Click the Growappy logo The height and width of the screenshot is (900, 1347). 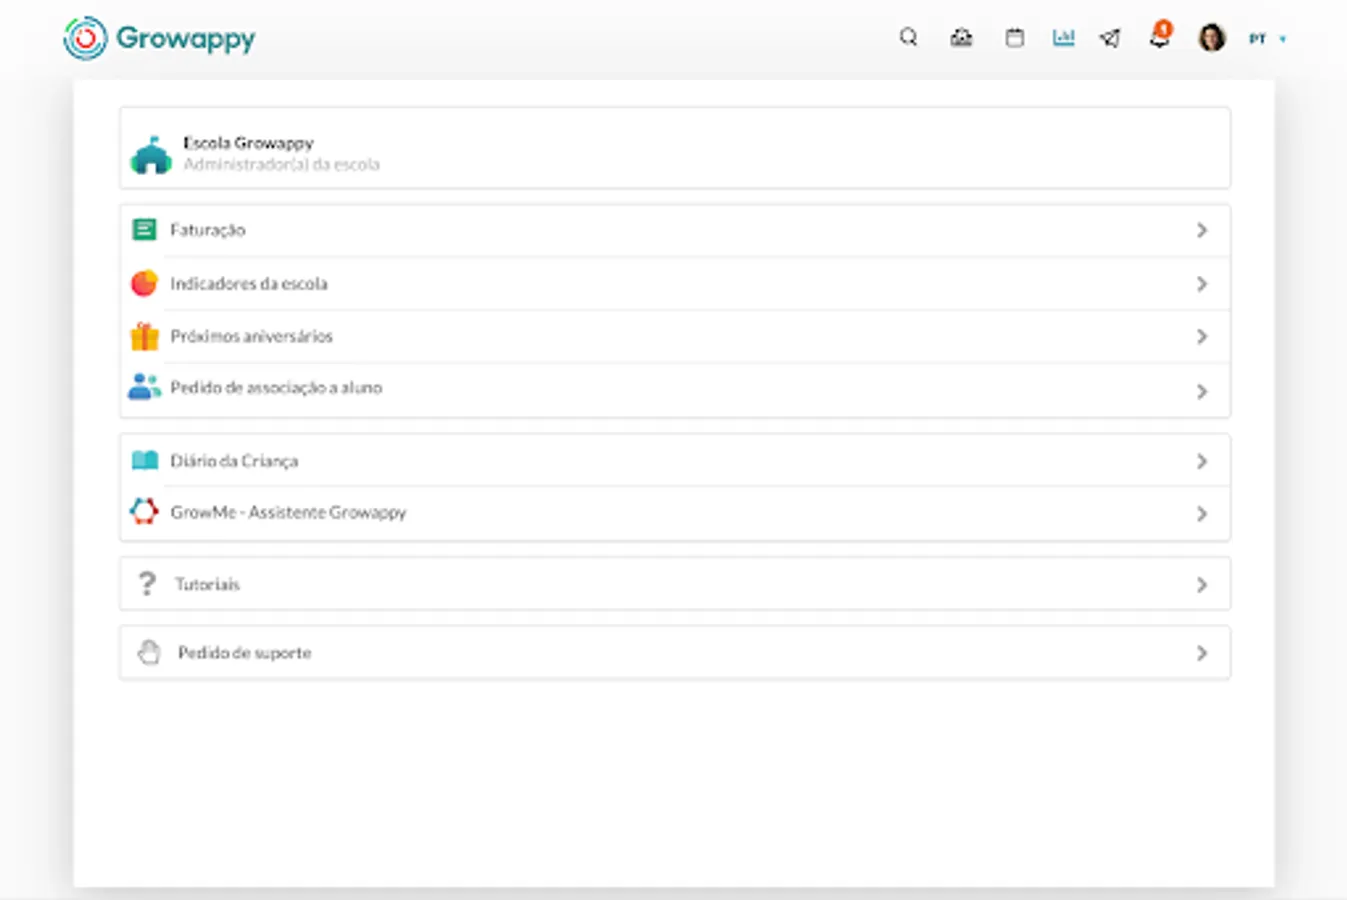pos(159,38)
